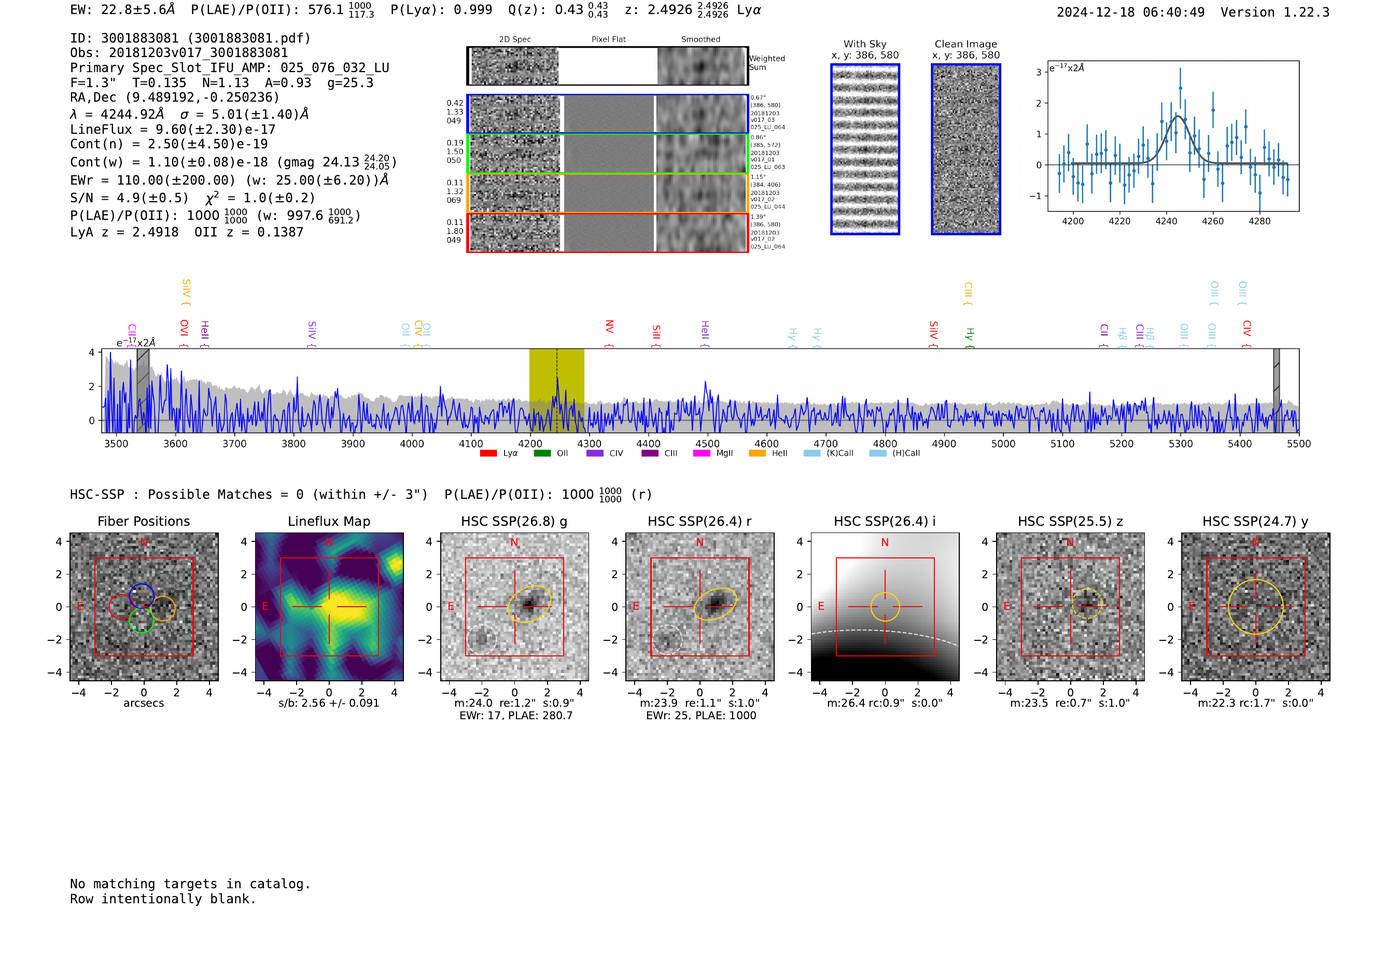Image resolution: width=1400 pixels, height=953 pixels.
Task: Click the Primary Spec_Slot_IFU_AMP line
Action: pos(230,68)
